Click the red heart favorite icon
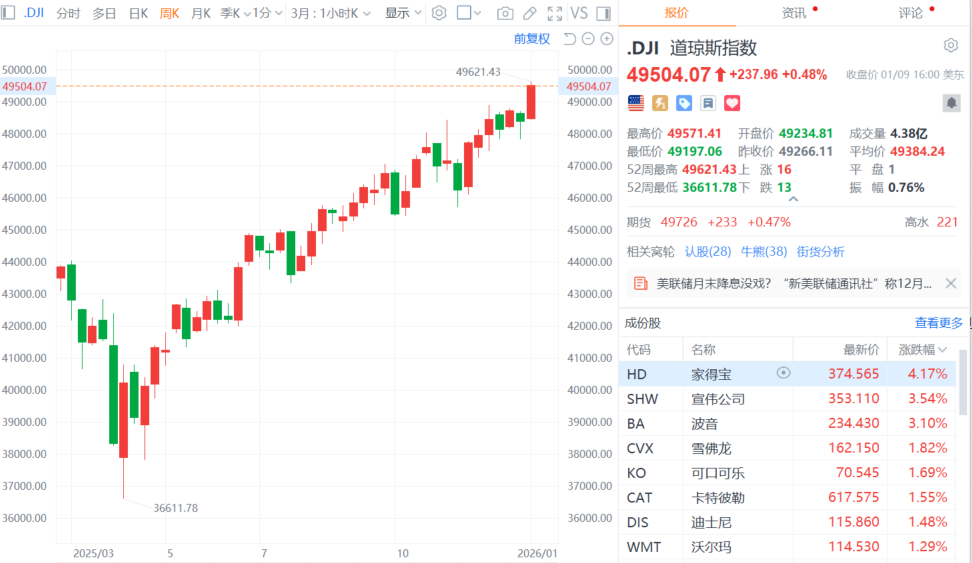972x563 pixels. coord(732,103)
